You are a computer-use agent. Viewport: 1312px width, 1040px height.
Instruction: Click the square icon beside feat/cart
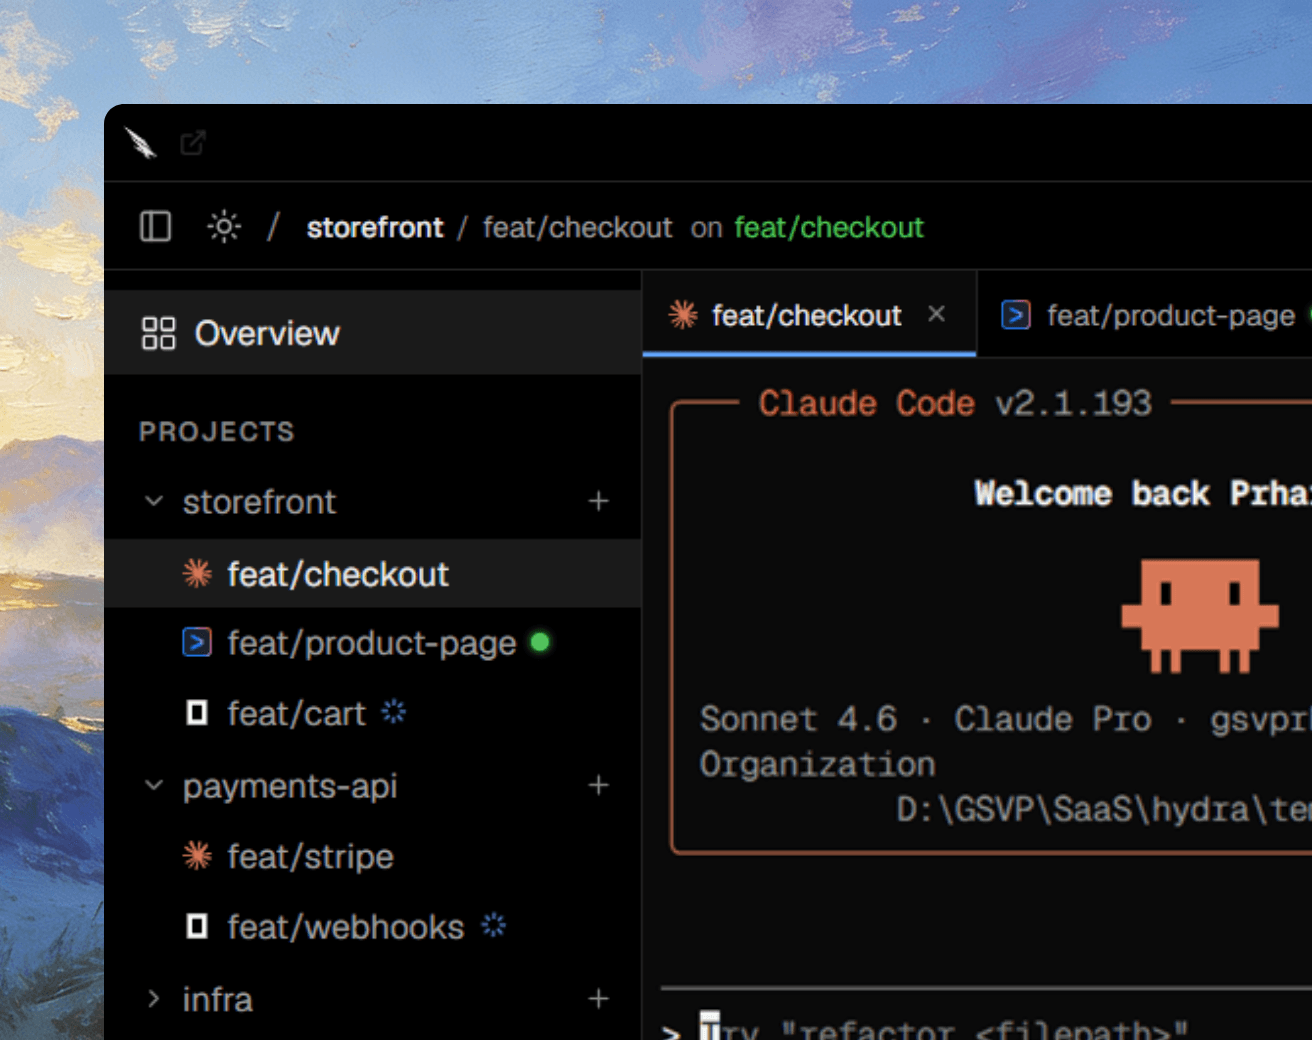[x=197, y=713]
